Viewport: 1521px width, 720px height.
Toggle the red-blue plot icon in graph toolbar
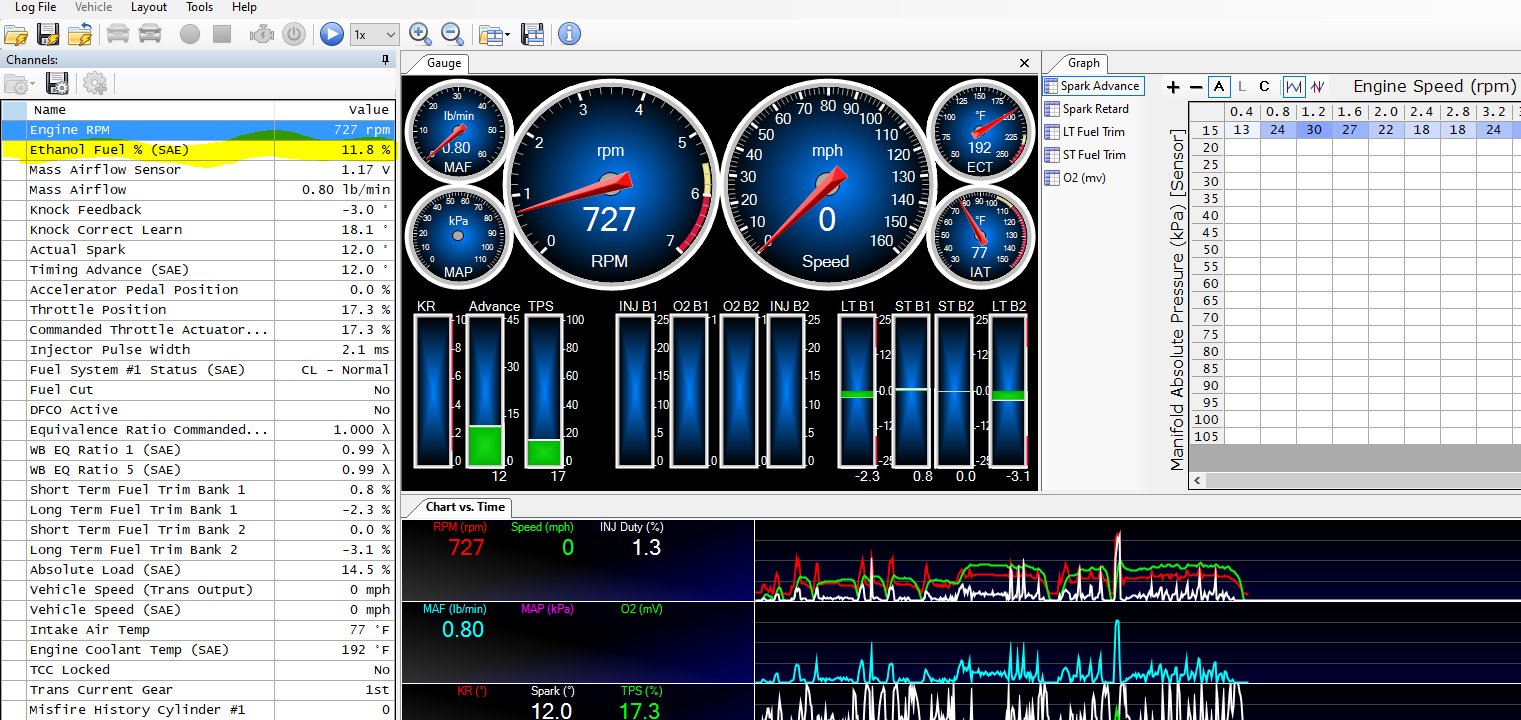coord(1318,87)
